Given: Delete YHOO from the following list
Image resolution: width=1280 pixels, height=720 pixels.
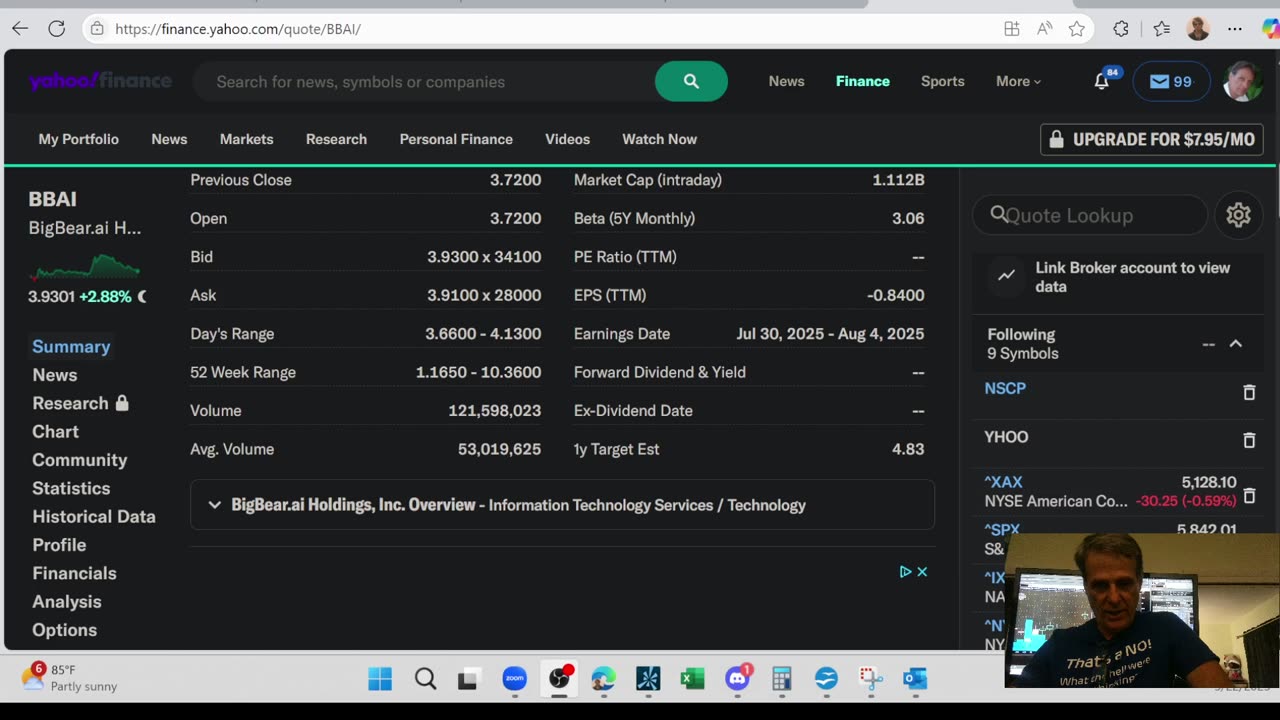Looking at the screenshot, I should click(x=1249, y=440).
